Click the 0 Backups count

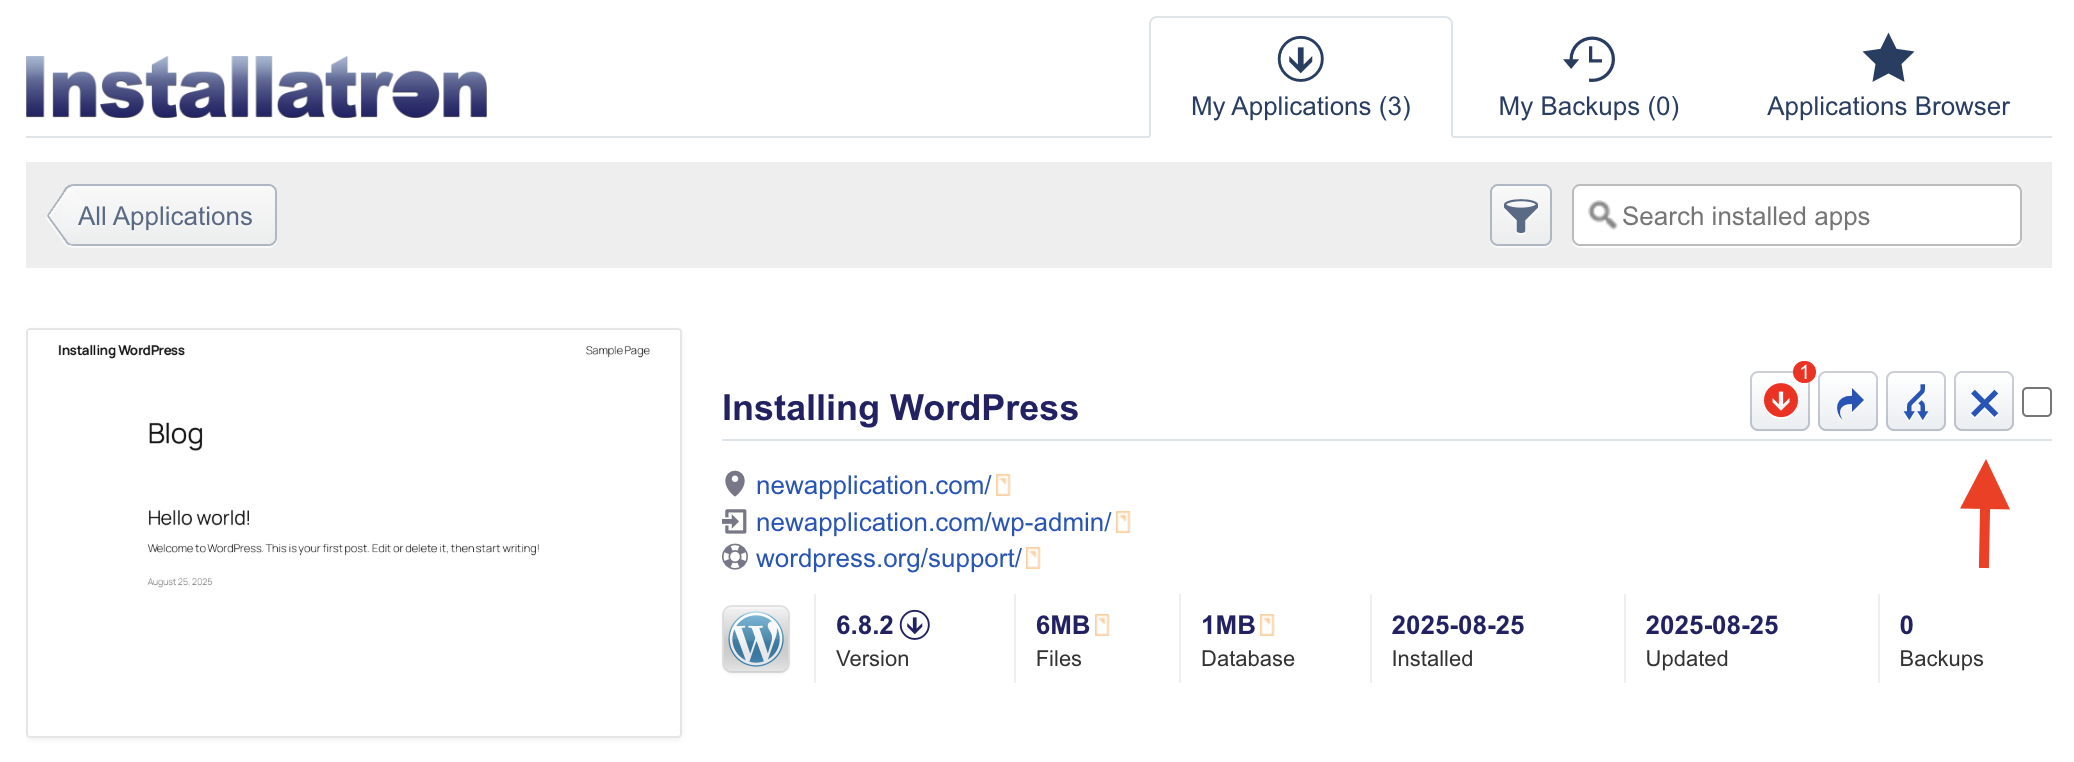click(x=1907, y=625)
